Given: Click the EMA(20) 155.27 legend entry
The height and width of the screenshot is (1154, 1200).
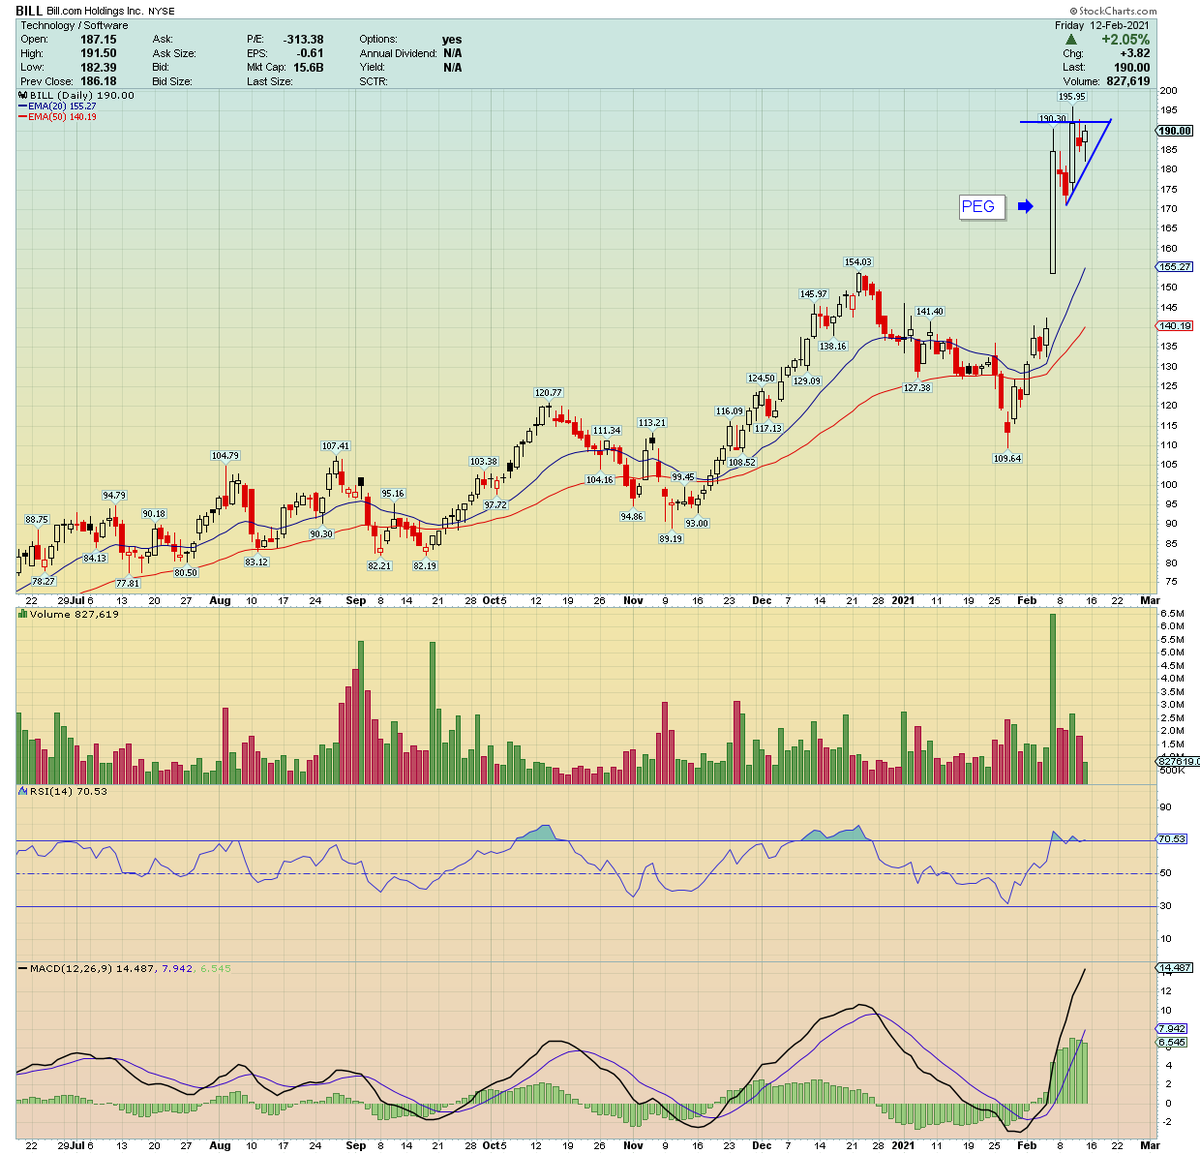Looking at the screenshot, I should pos(57,106).
